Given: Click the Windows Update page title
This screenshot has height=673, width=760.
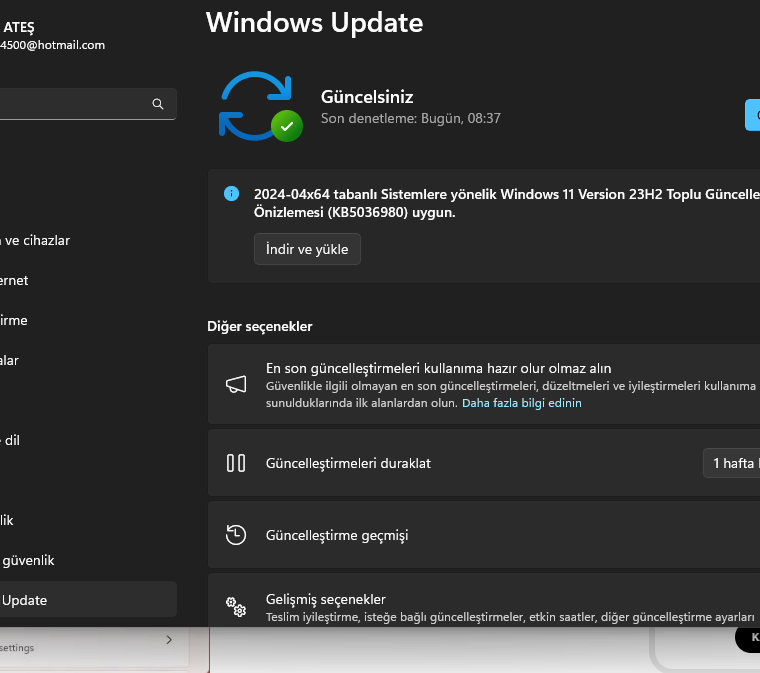Looking at the screenshot, I should coord(315,23).
